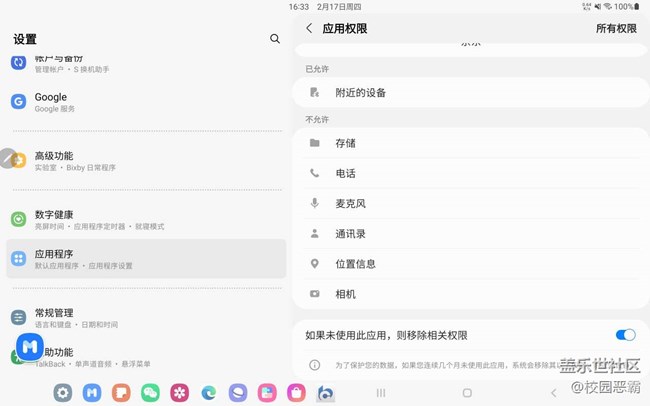
Task: Tap the 相机 camera icon
Action: (x=315, y=294)
